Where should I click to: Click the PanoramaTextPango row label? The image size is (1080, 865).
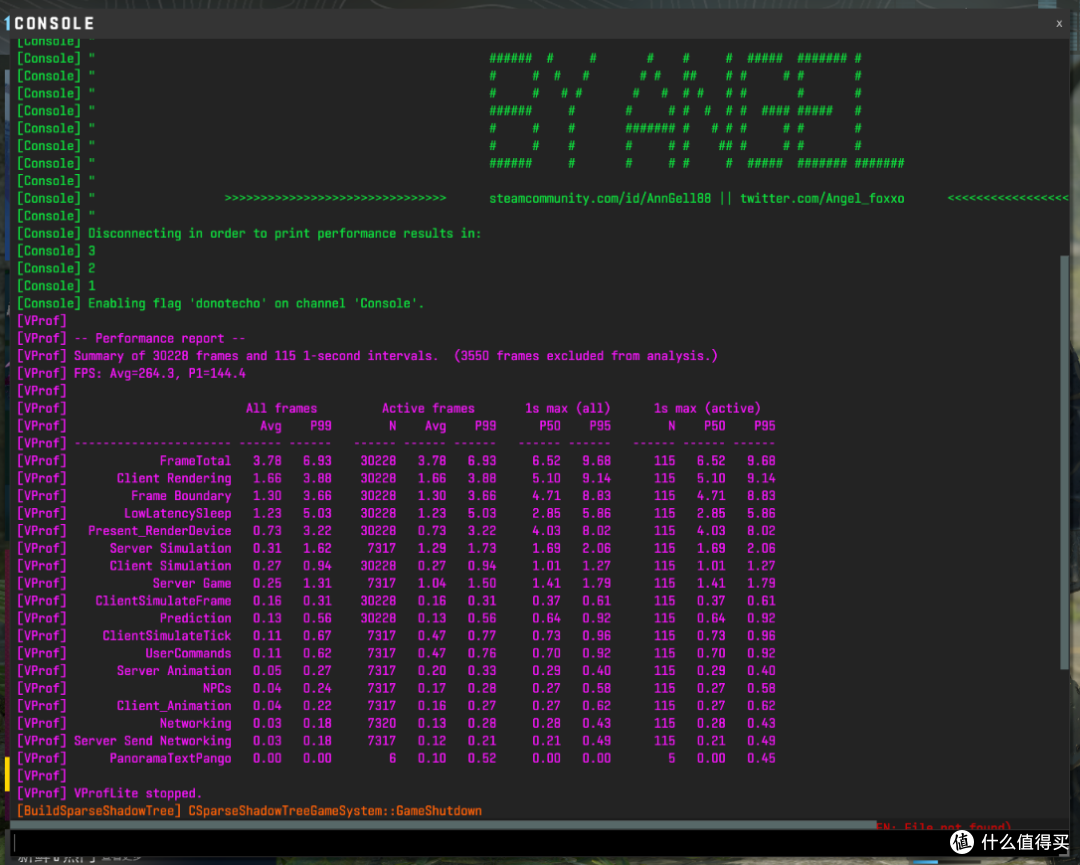(170, 758)
